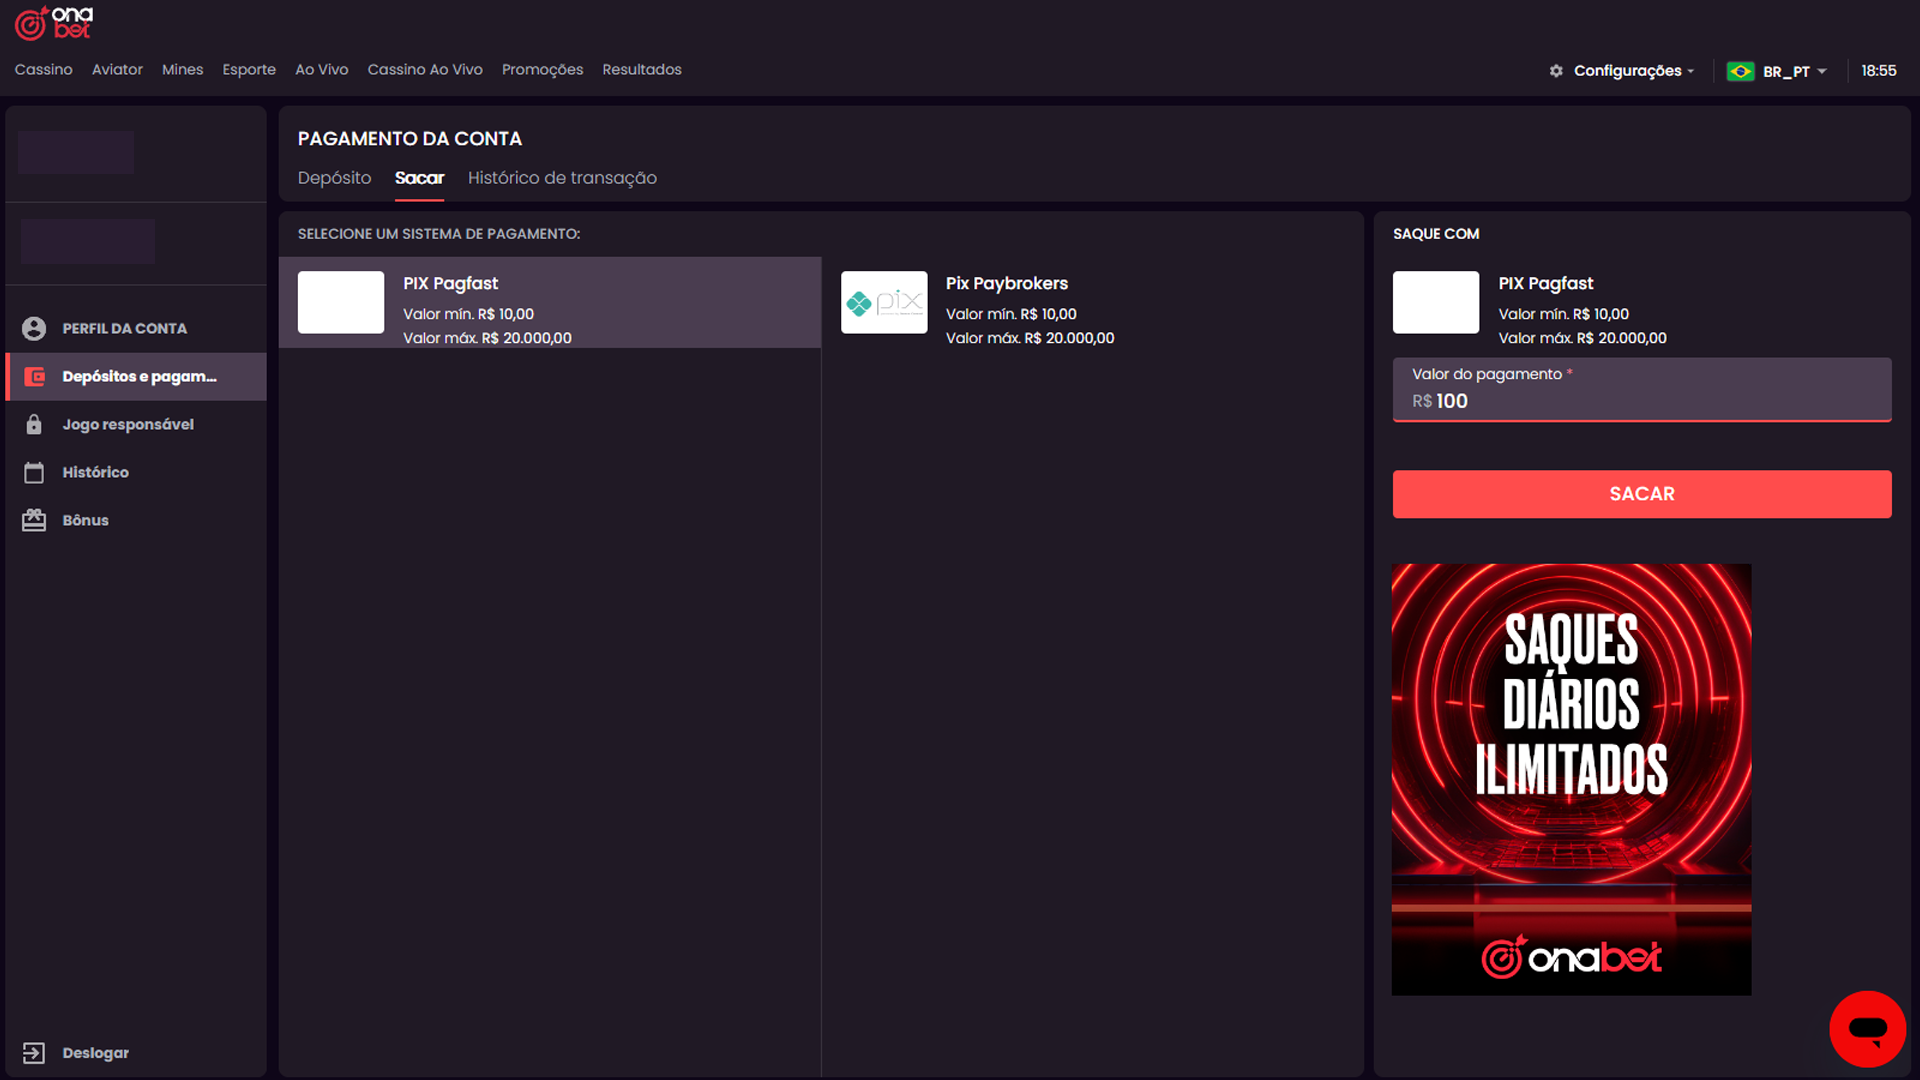Select the PIX Pagfast payment option
This screenshot has width=1920, height=1080.
pyautogui.click(x=549, y=303)
